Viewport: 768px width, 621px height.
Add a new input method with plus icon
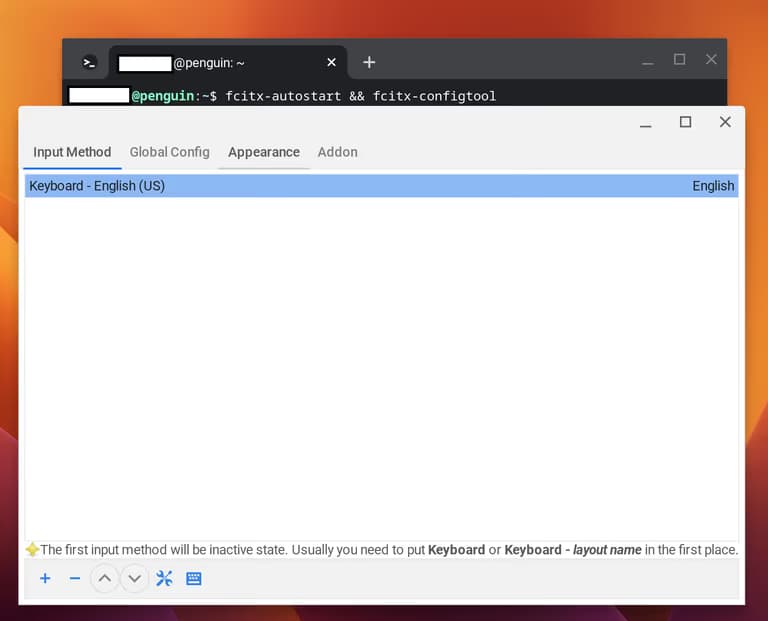coord(45,579)
